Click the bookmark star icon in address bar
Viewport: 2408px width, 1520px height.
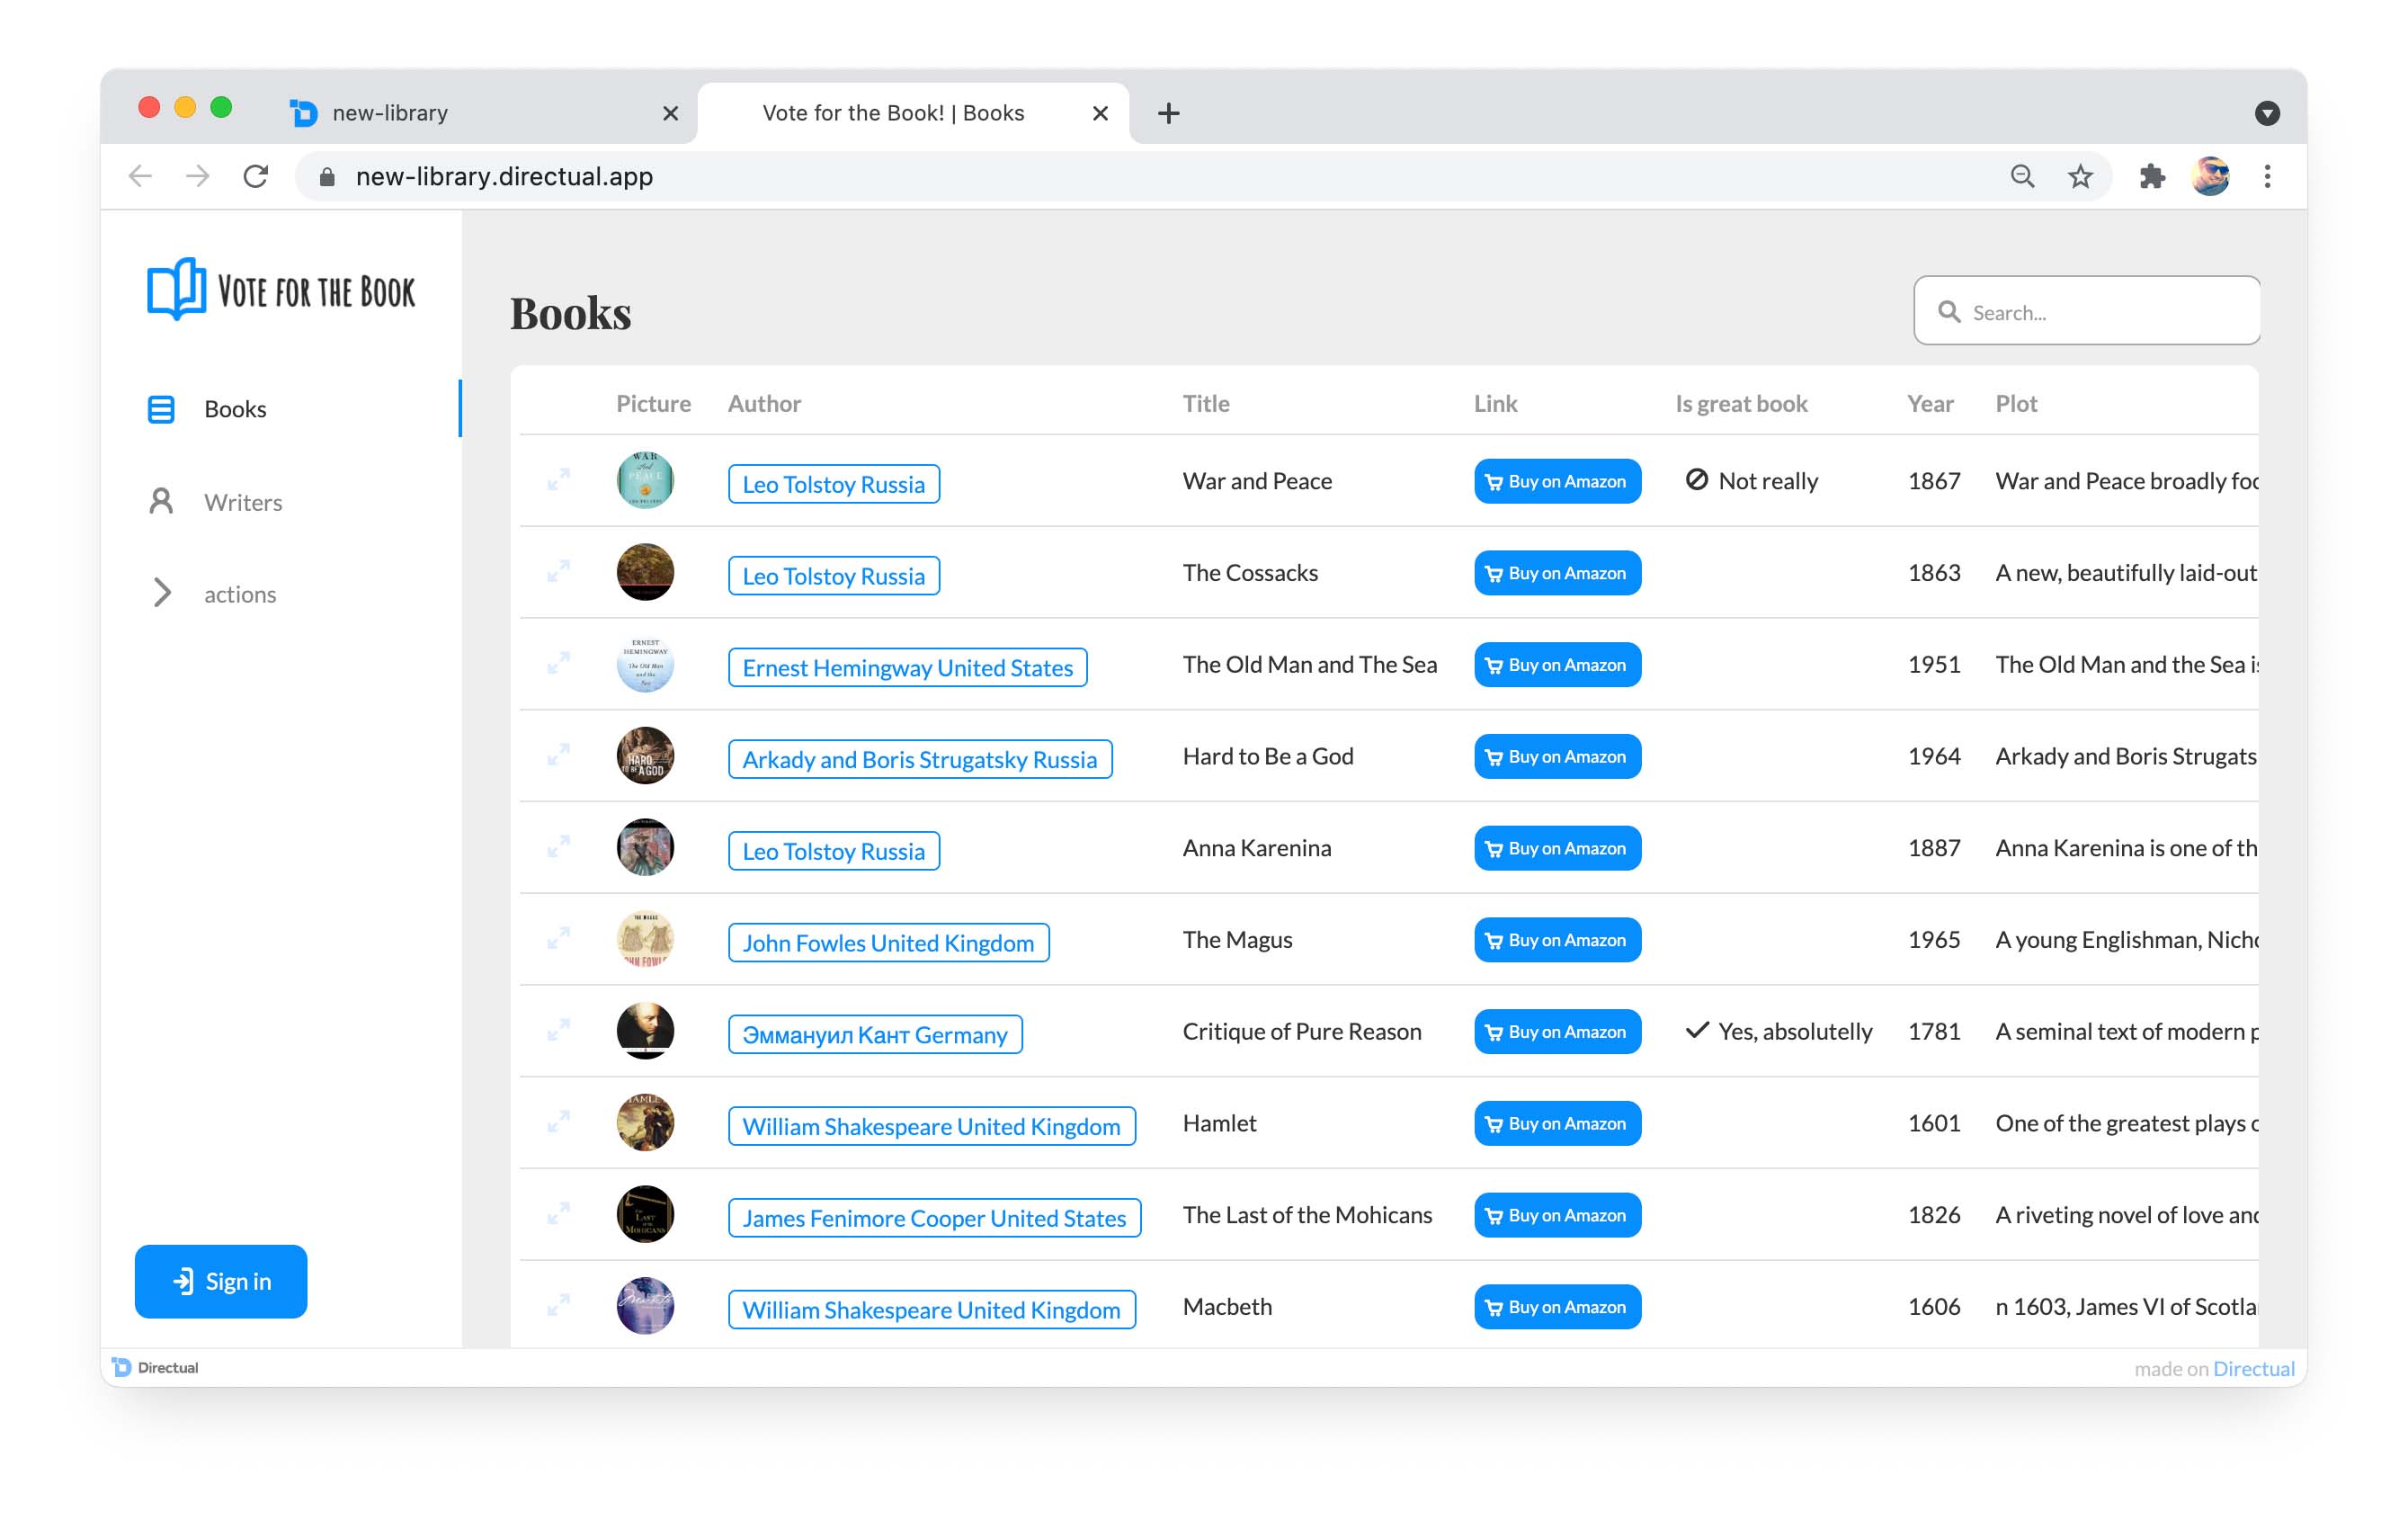pyautogui.click(x=2080, y=177)
